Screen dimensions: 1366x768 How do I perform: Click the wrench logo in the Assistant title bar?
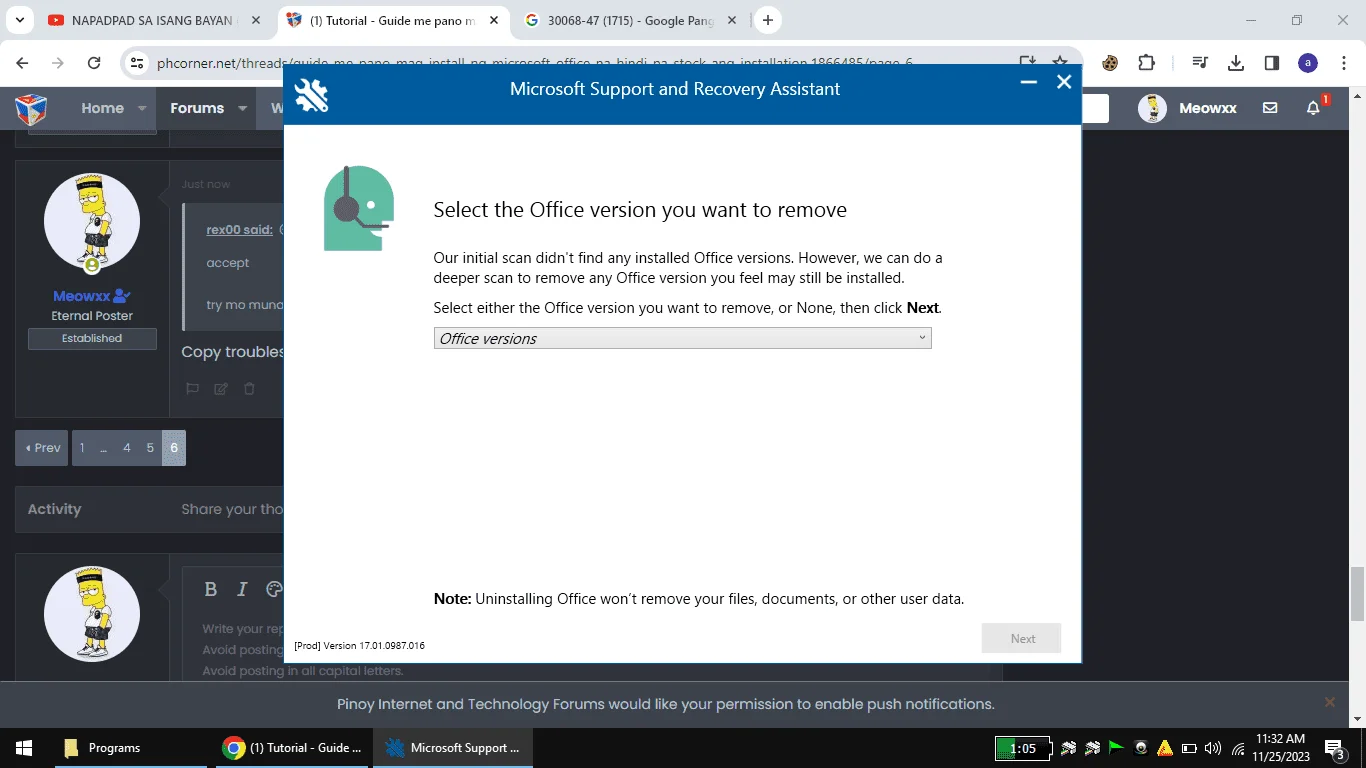[312, 95]
